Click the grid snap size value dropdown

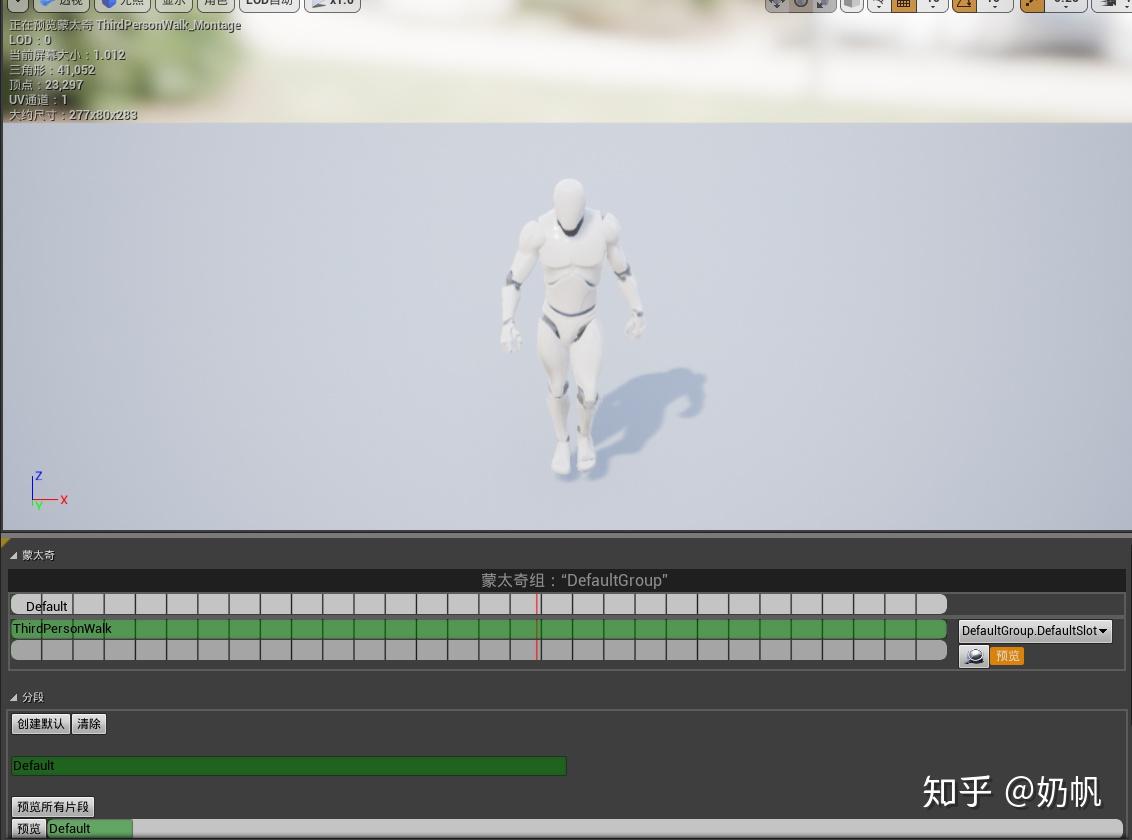[933, 5]
